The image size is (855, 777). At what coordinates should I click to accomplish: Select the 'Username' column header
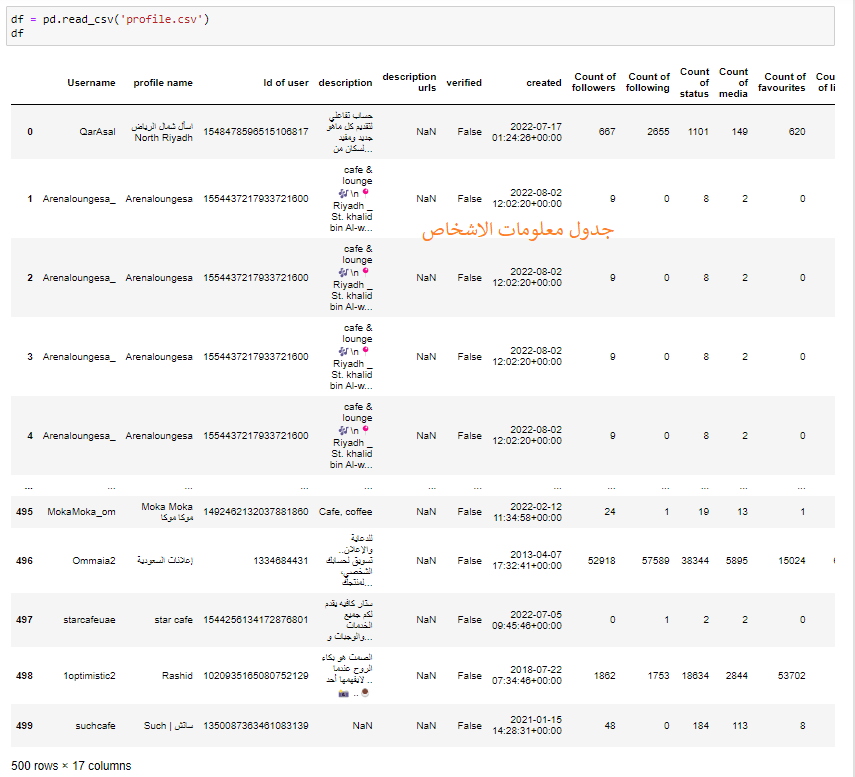pos(92,83)
